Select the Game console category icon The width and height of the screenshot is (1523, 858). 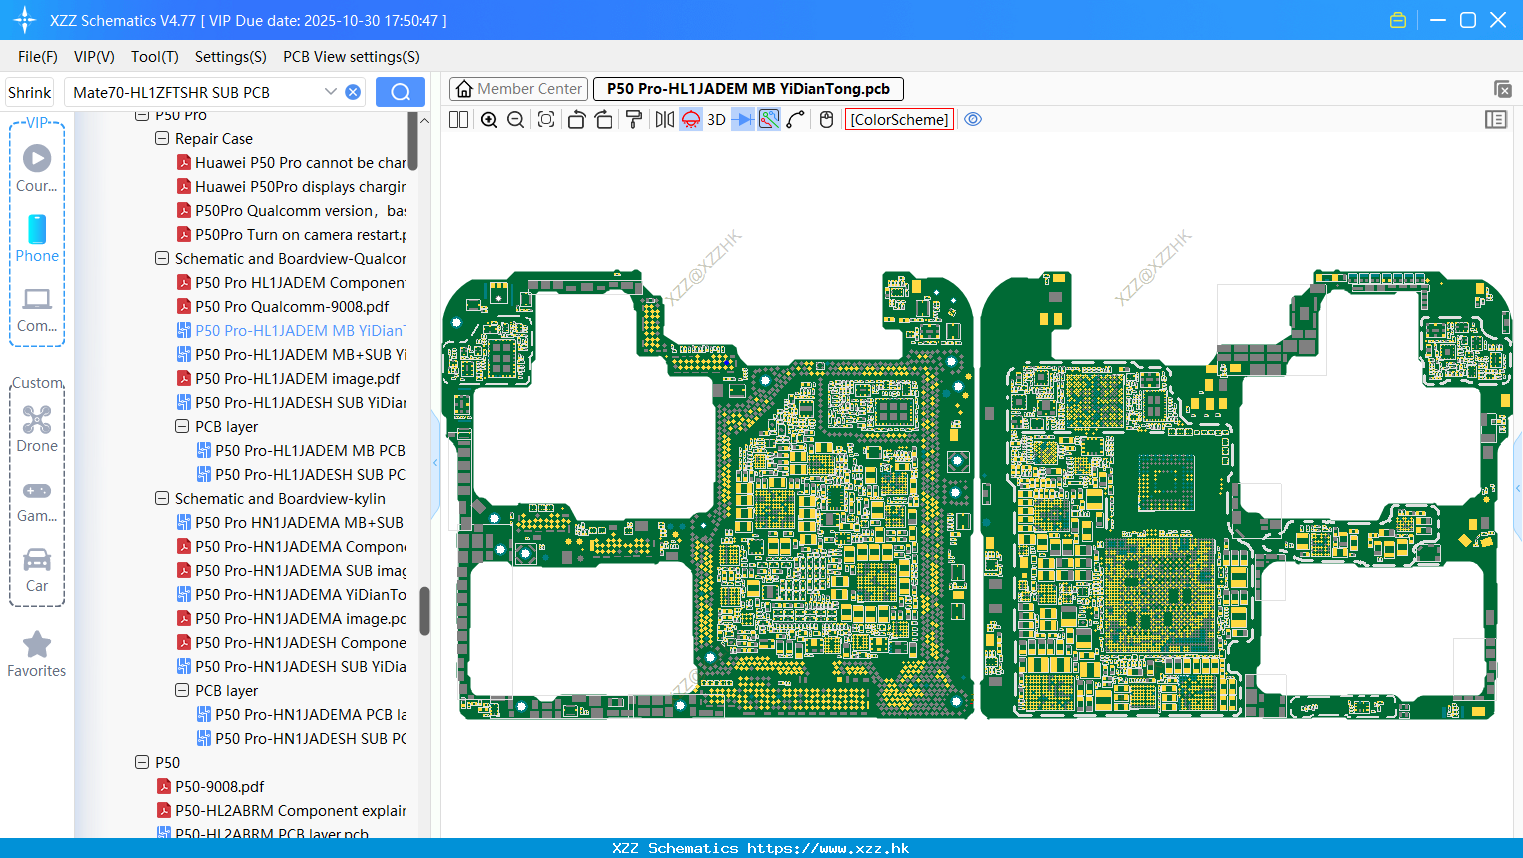pos(37,500)
